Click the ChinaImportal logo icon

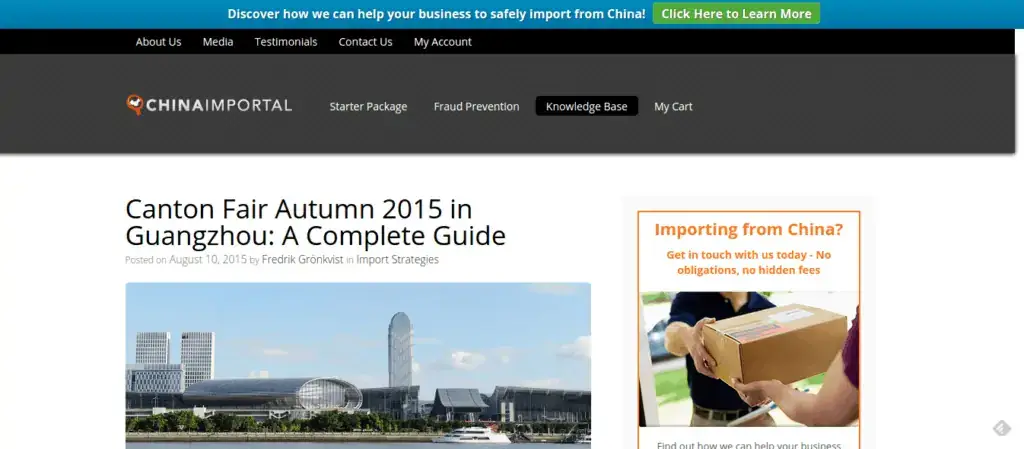[135, 104]
